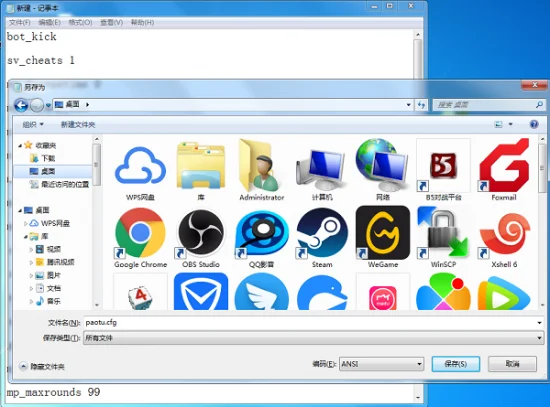Select 桌面 under favorites
The image size is (550, 407).
click(x=48, y=172)
